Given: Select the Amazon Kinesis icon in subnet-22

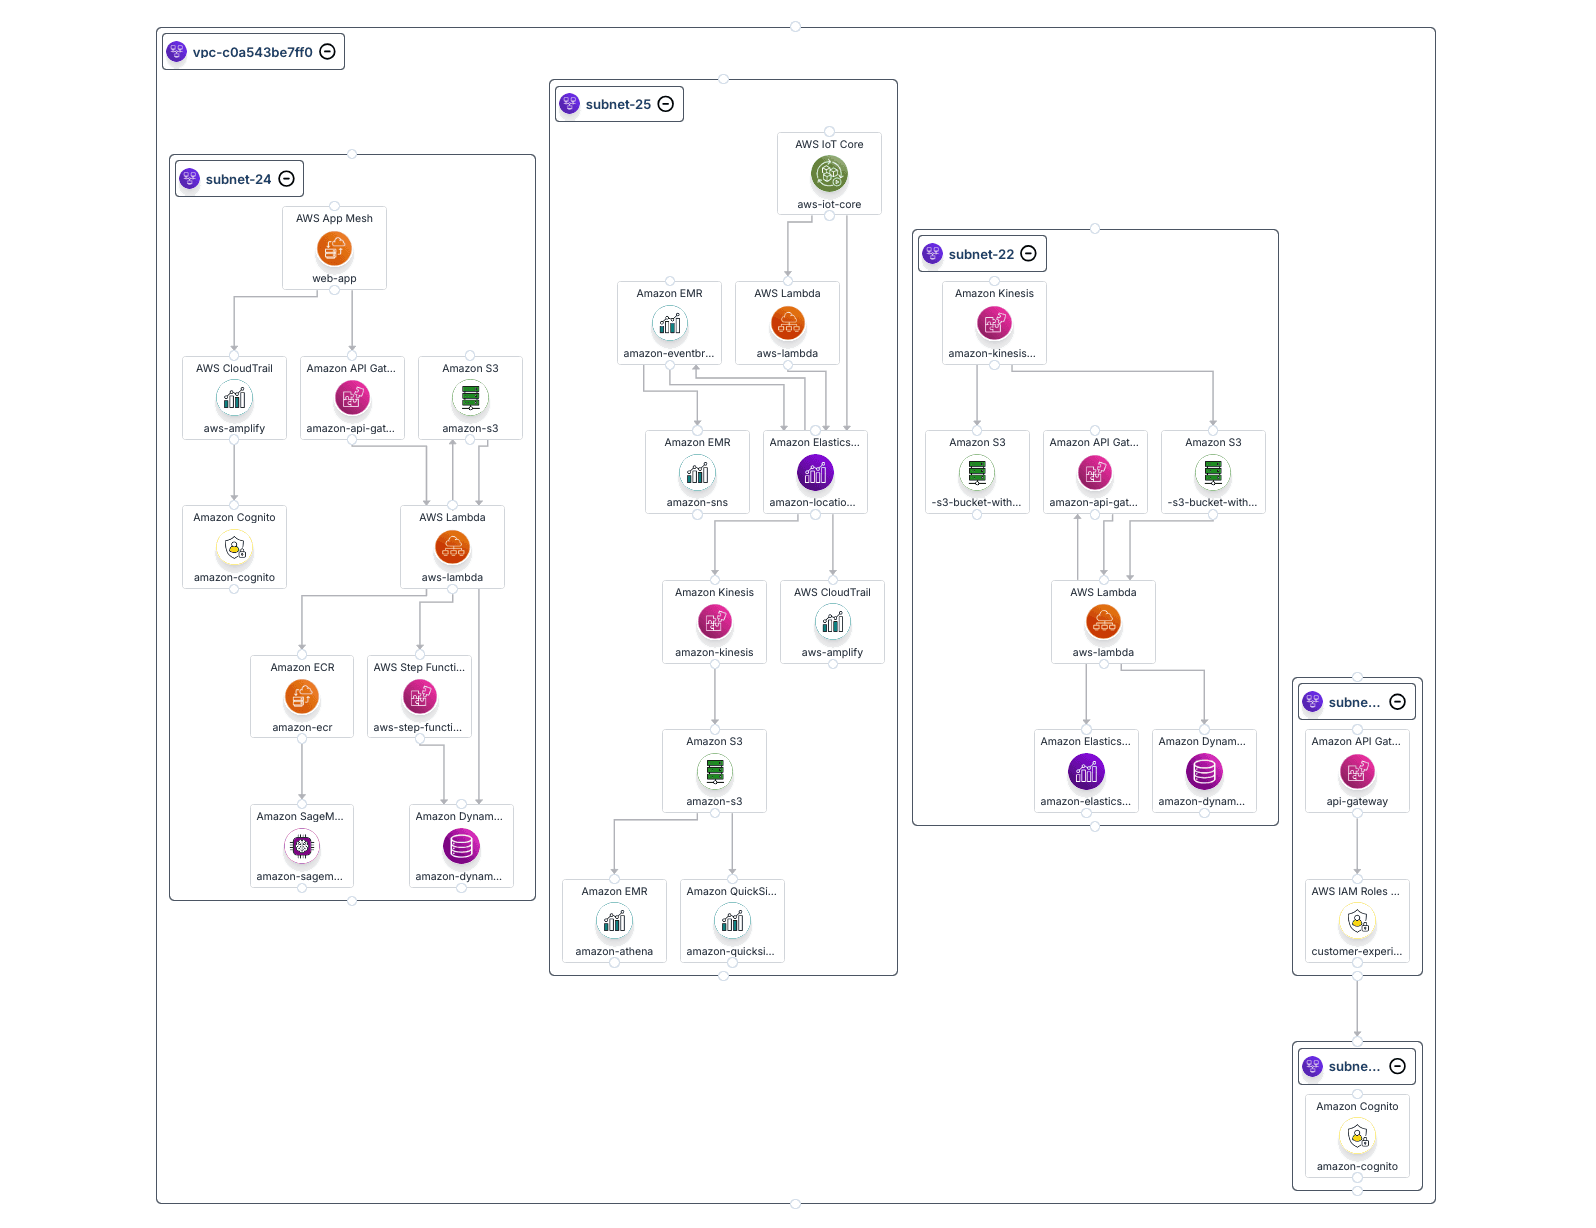Looking at the screenshot, I should pyautogui.click(x=994, y=323).
